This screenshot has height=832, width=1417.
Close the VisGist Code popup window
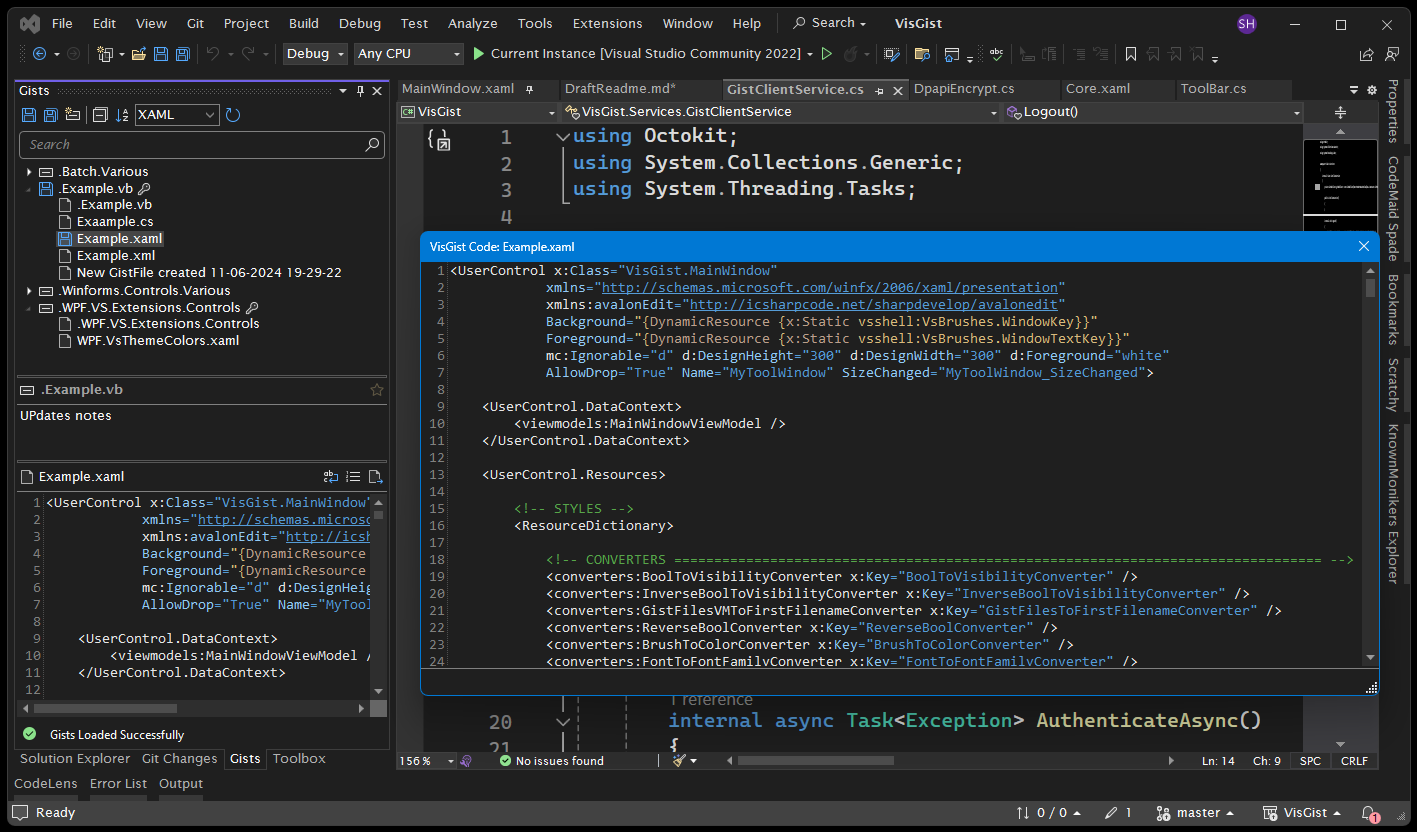tap(1364, 246)
